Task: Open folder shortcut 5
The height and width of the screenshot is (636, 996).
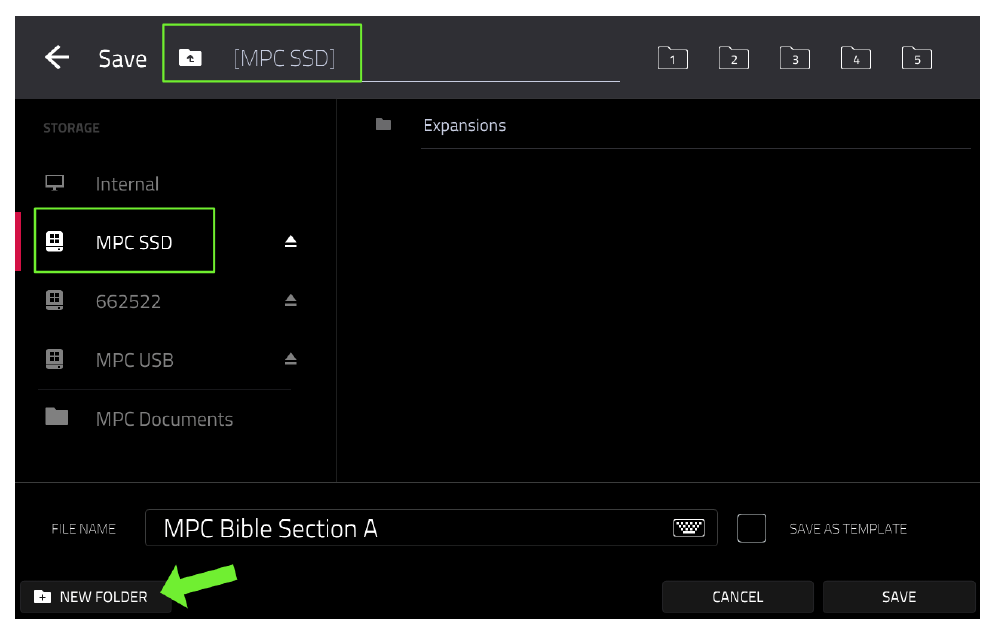Action: [x=917, y=58]
